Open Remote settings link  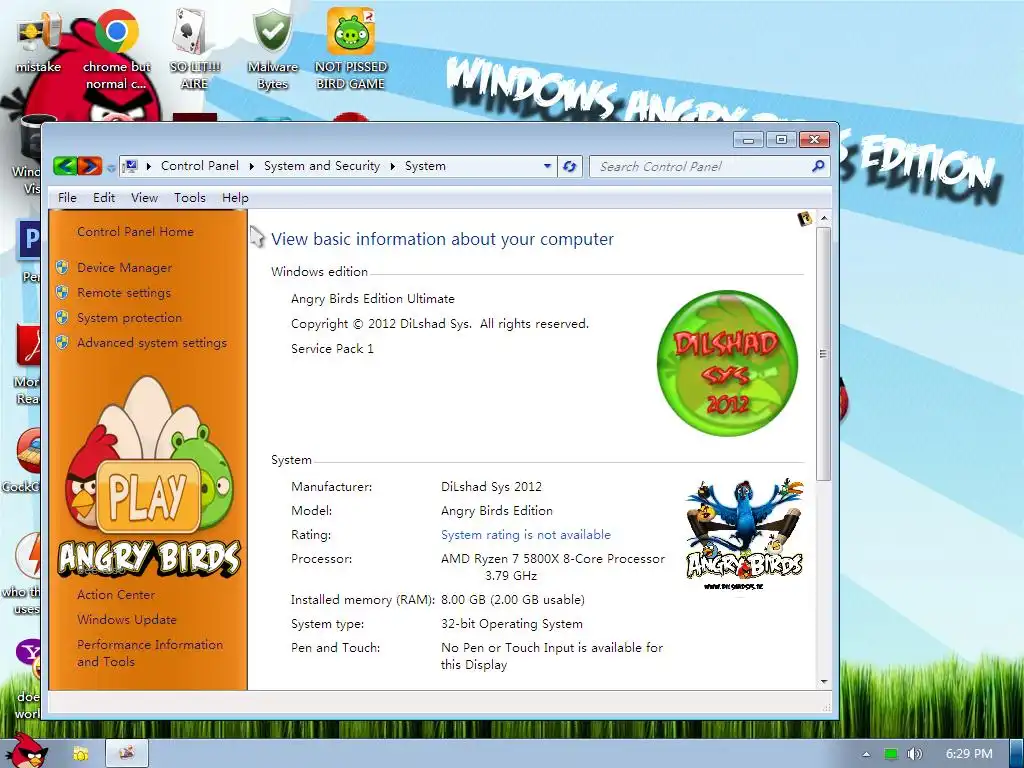click(123, 293)
